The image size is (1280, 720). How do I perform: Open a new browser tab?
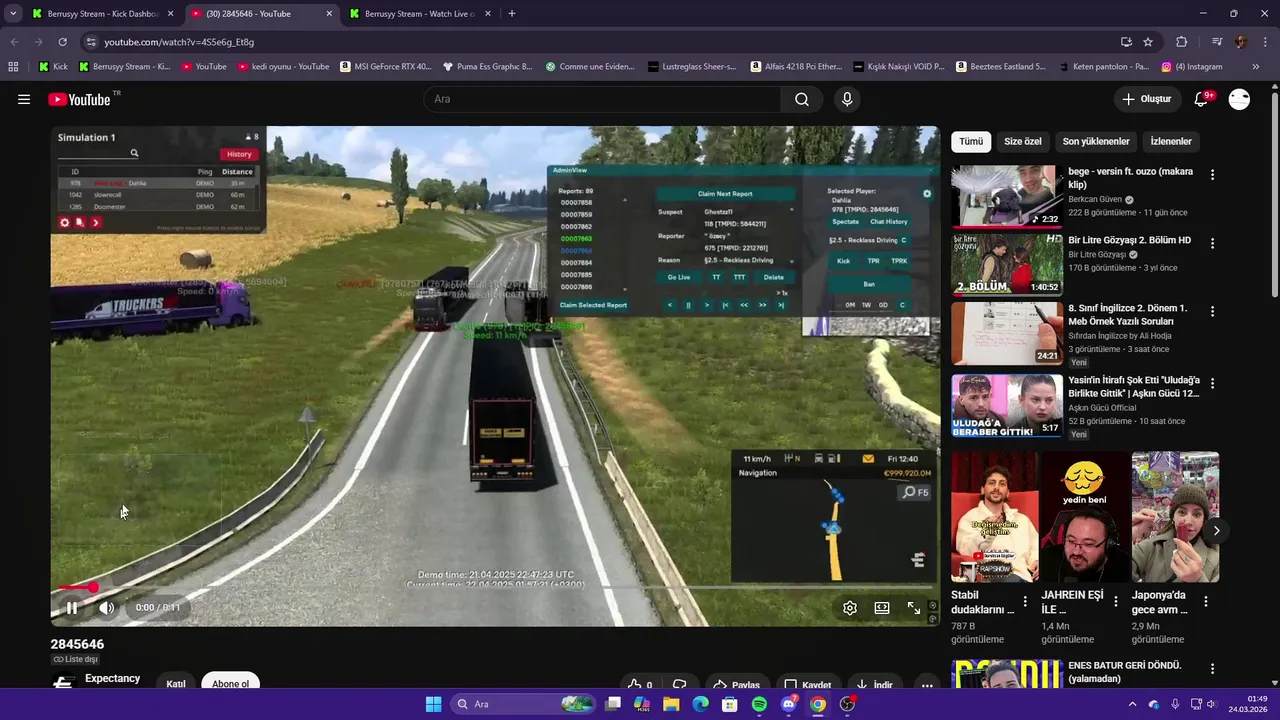512,14
